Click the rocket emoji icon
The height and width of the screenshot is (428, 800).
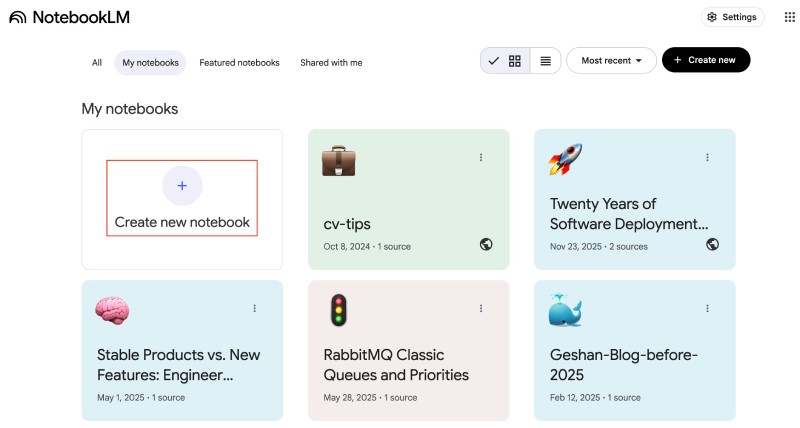pos(565,159)
